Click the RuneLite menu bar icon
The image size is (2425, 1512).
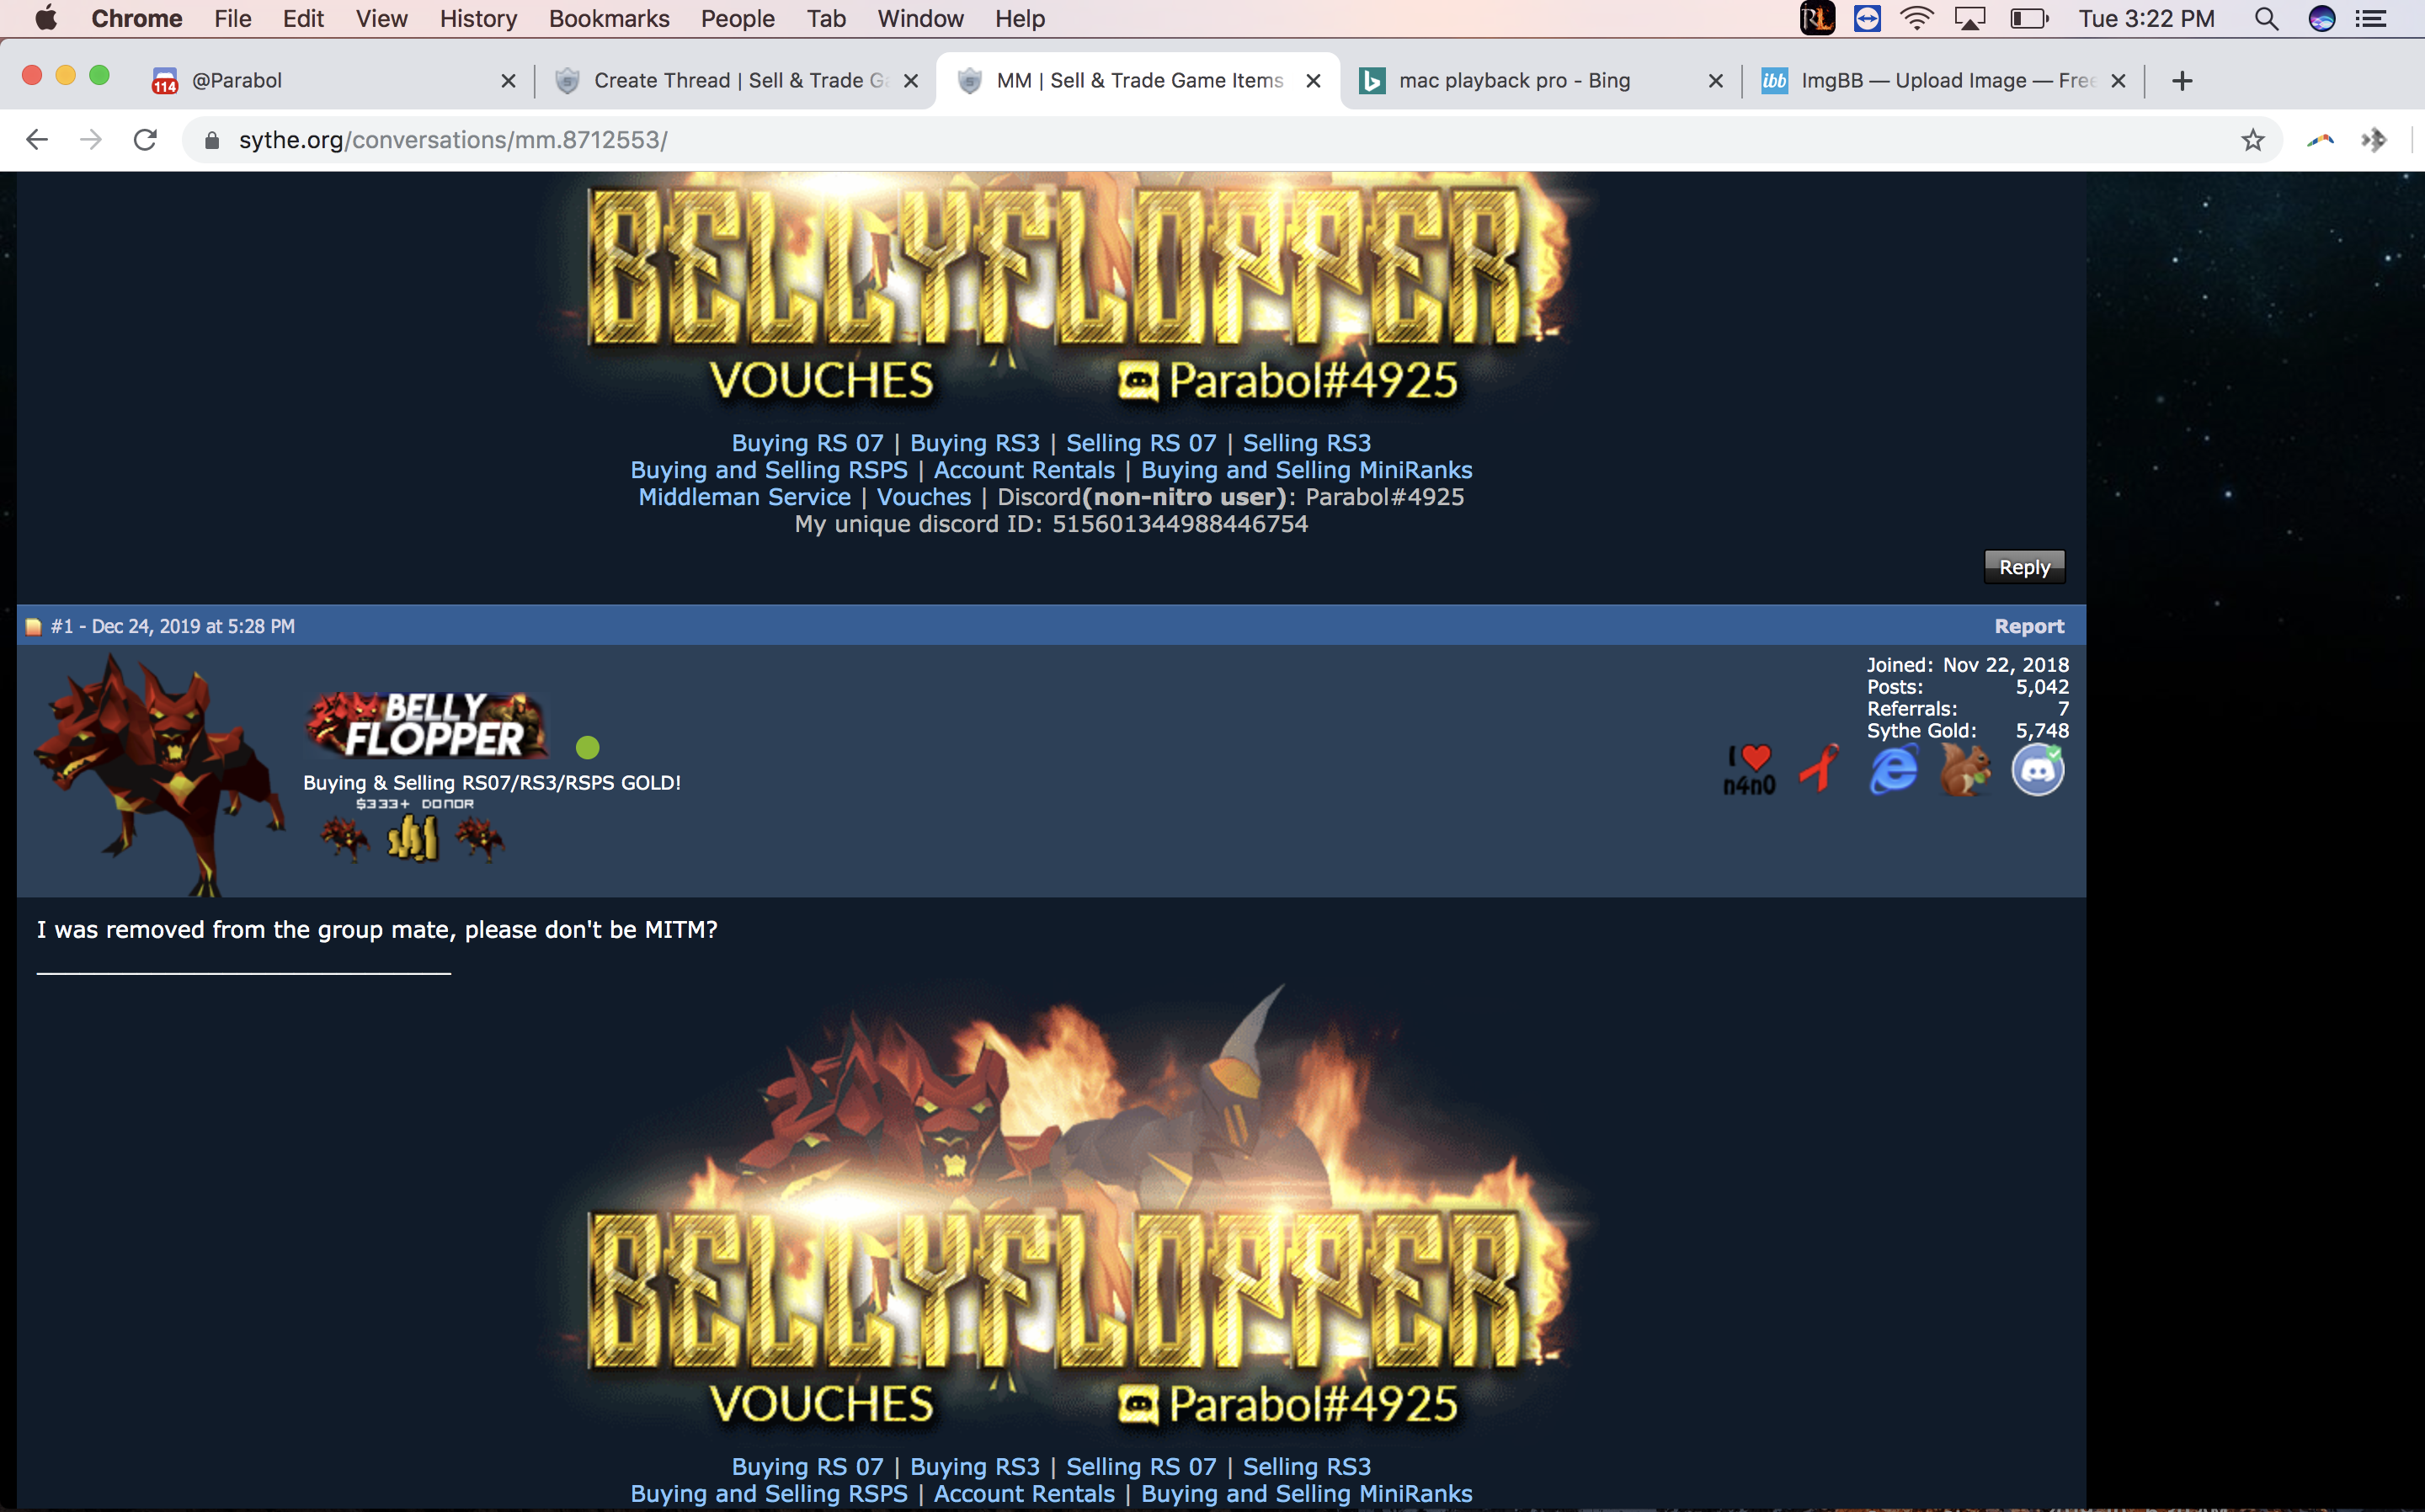[x=1817, y=19]
